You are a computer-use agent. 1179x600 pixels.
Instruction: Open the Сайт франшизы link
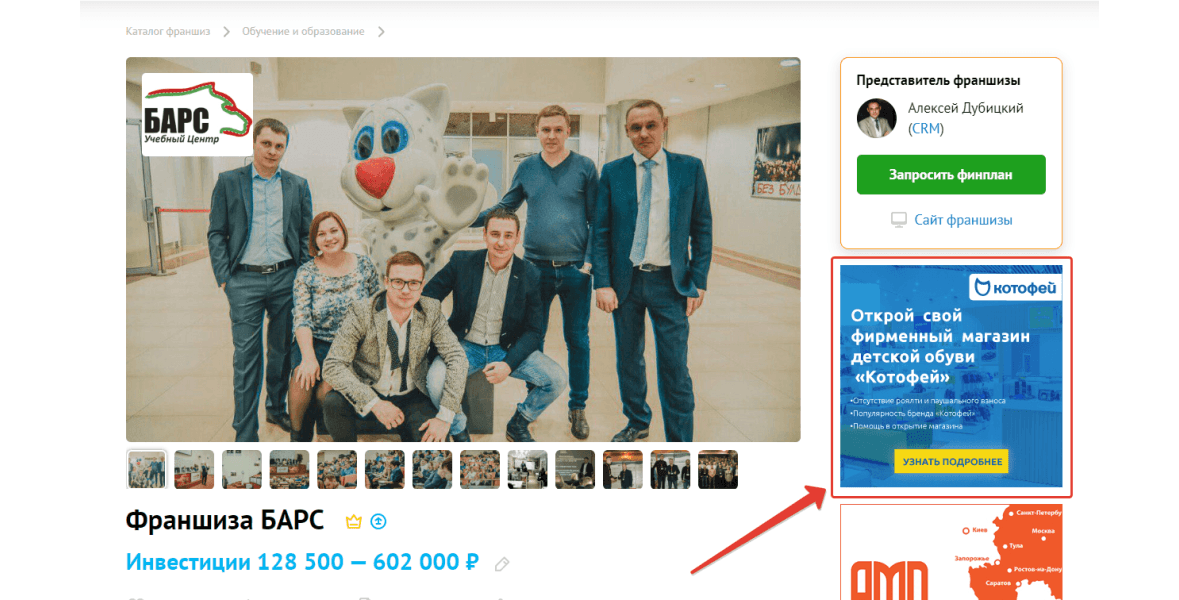coord(963,220)
